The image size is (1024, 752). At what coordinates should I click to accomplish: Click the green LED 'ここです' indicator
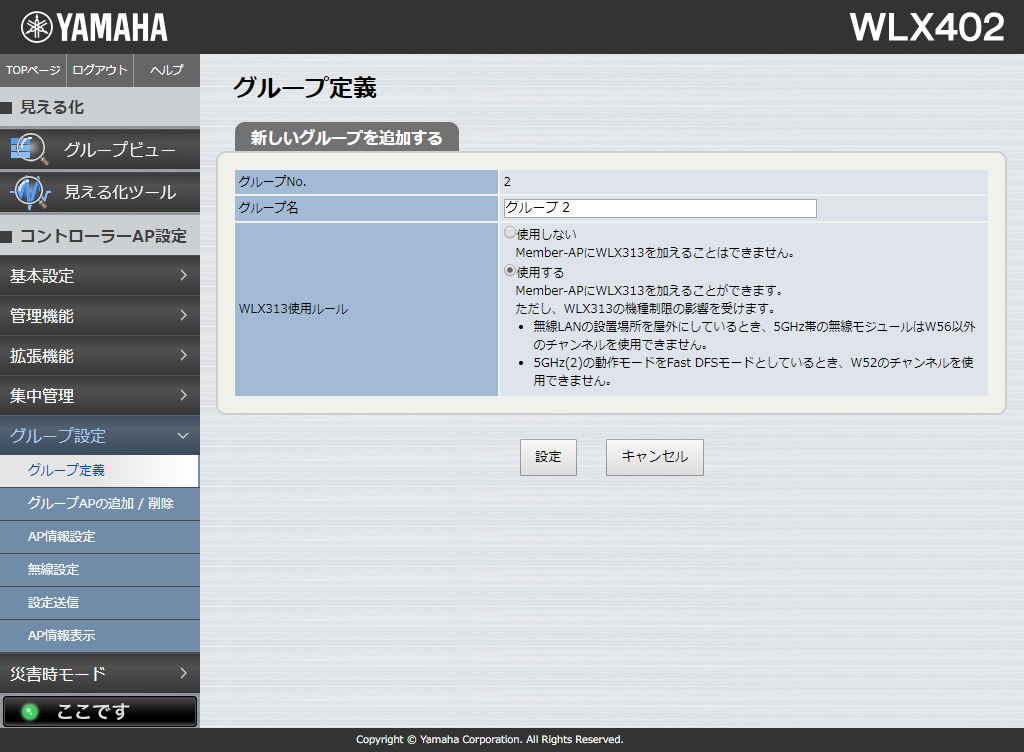[x=30, y=712]
